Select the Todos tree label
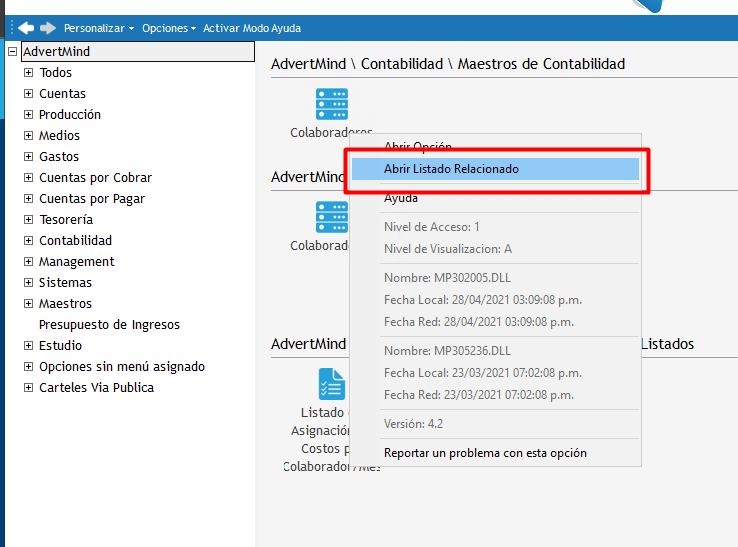738x547 pixels. [x=56, y=72]
